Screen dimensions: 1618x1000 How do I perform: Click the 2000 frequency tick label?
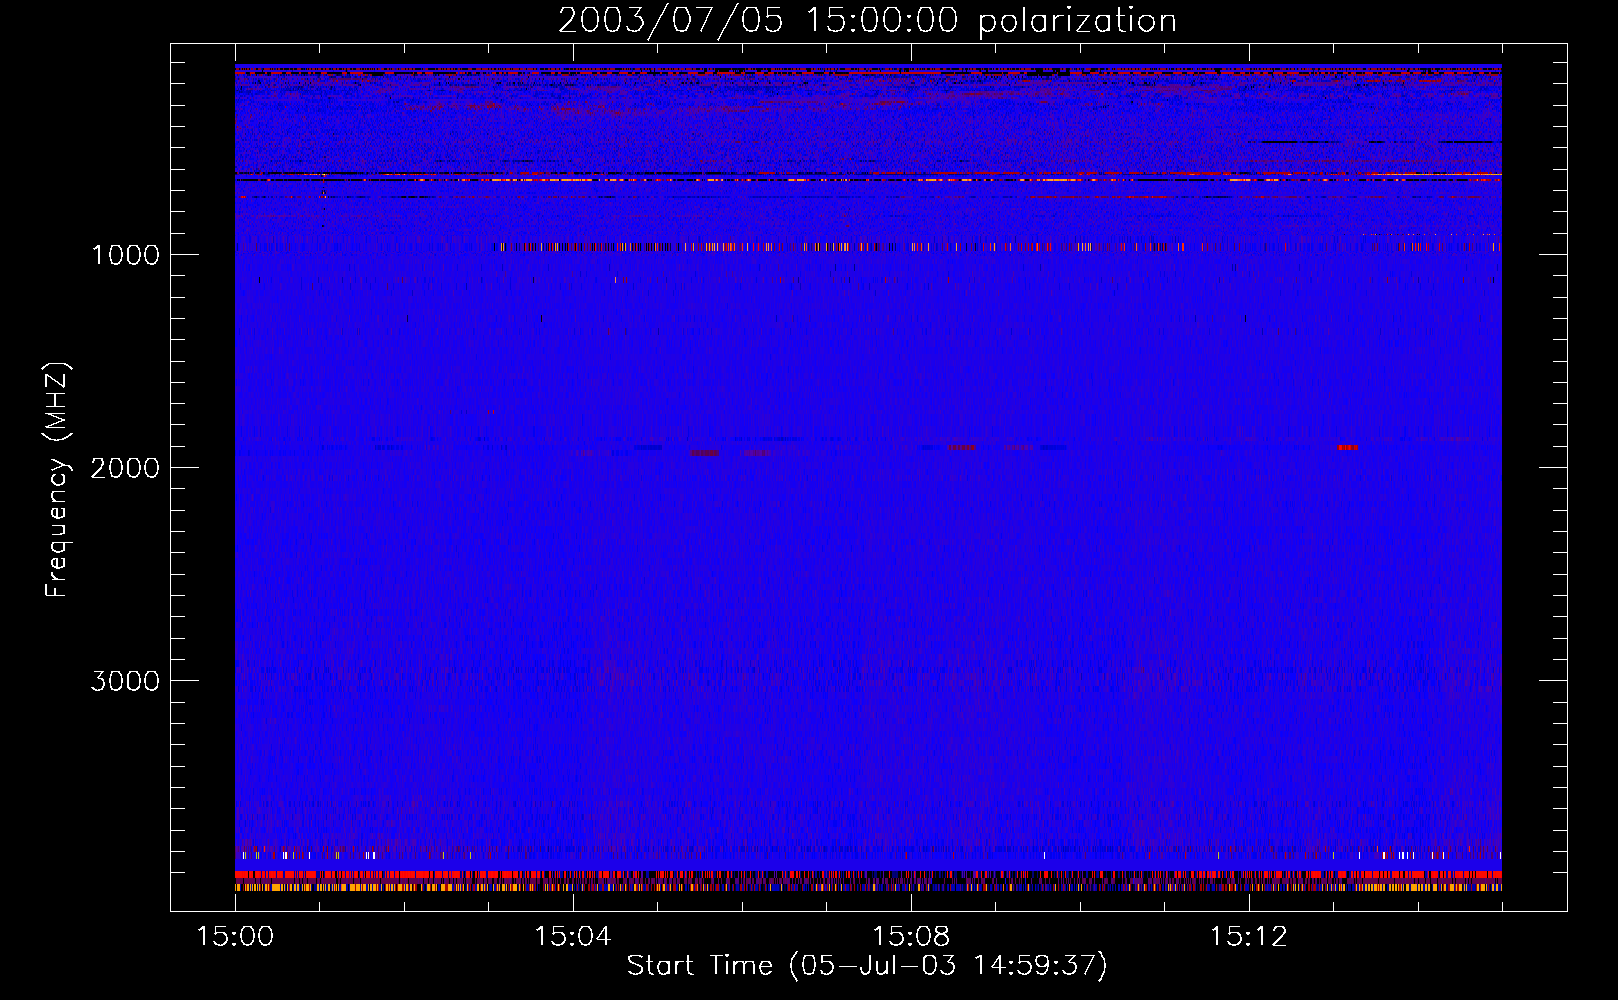click(x=125, y=468)
